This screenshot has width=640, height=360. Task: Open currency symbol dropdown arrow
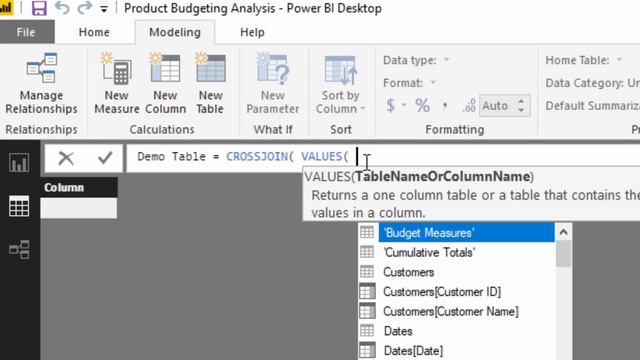pos(404,106)
